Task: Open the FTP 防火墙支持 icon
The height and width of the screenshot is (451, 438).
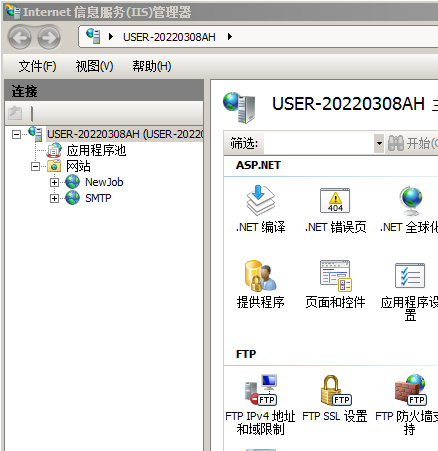Action: pyautogui.click(x=411, y=390)
